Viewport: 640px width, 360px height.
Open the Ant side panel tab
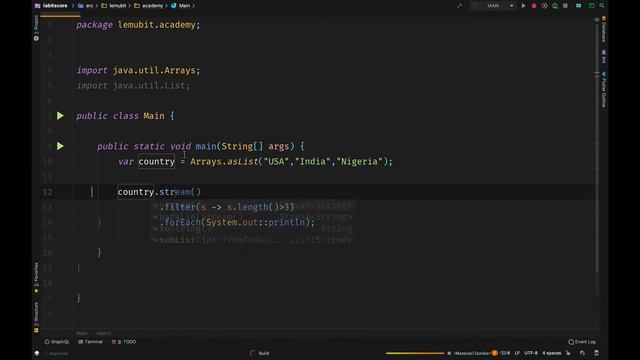click(604, 56)
